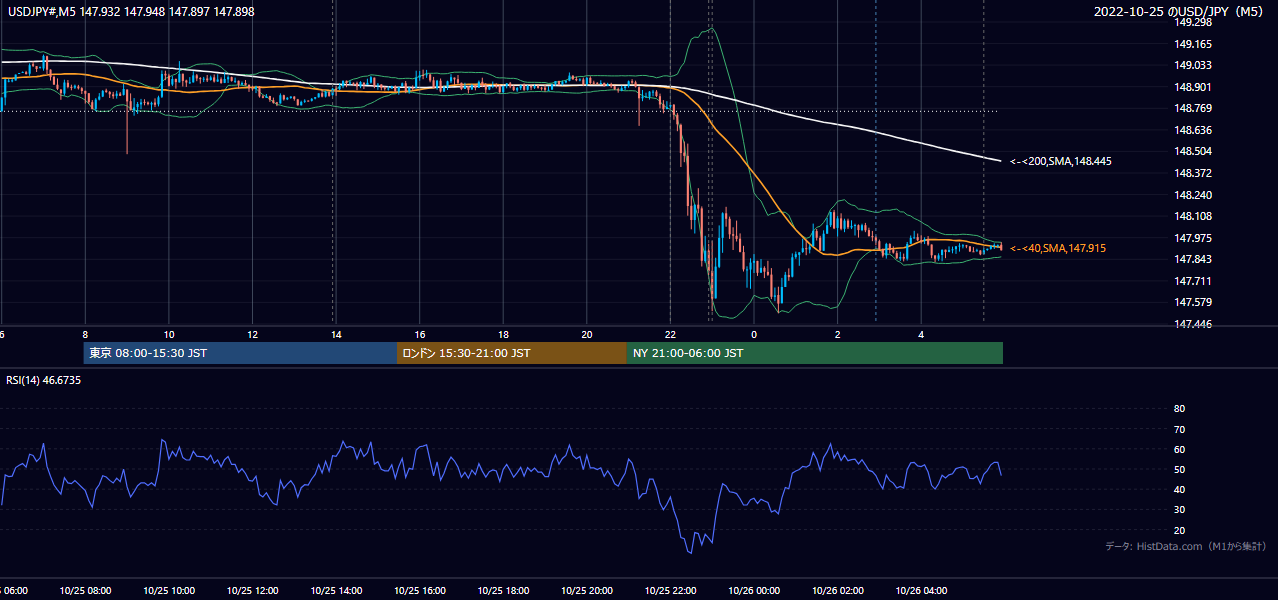Screen dimensions: 1278x600
Task: Click the chart title 2022-10-25 USD/JPY (M5)
Action: [x=1180, y=12]
